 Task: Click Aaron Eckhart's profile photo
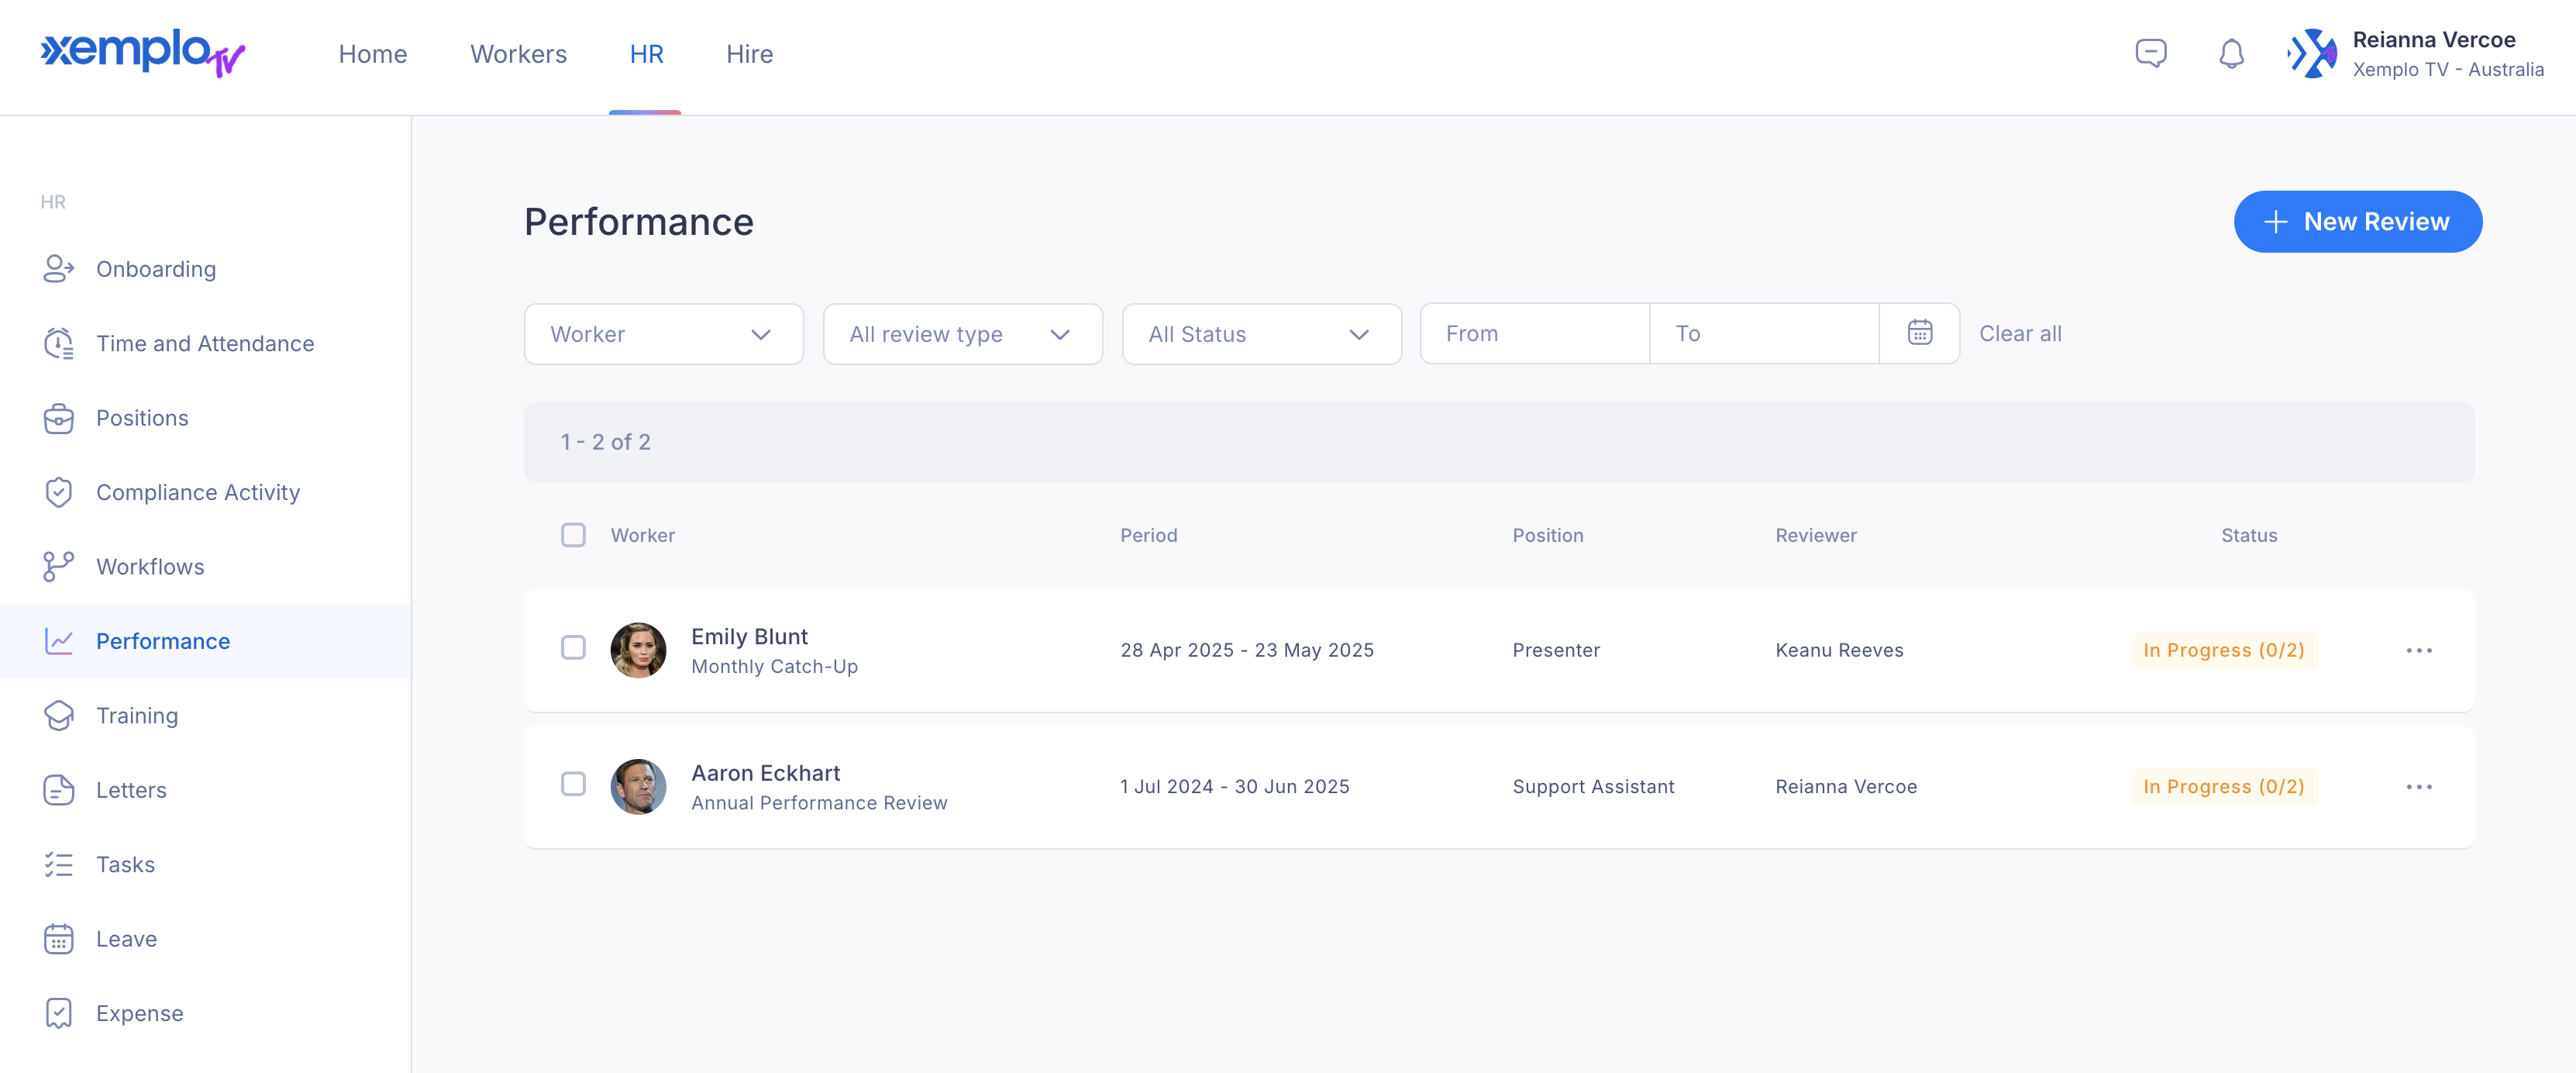click(x=638, y=787)
